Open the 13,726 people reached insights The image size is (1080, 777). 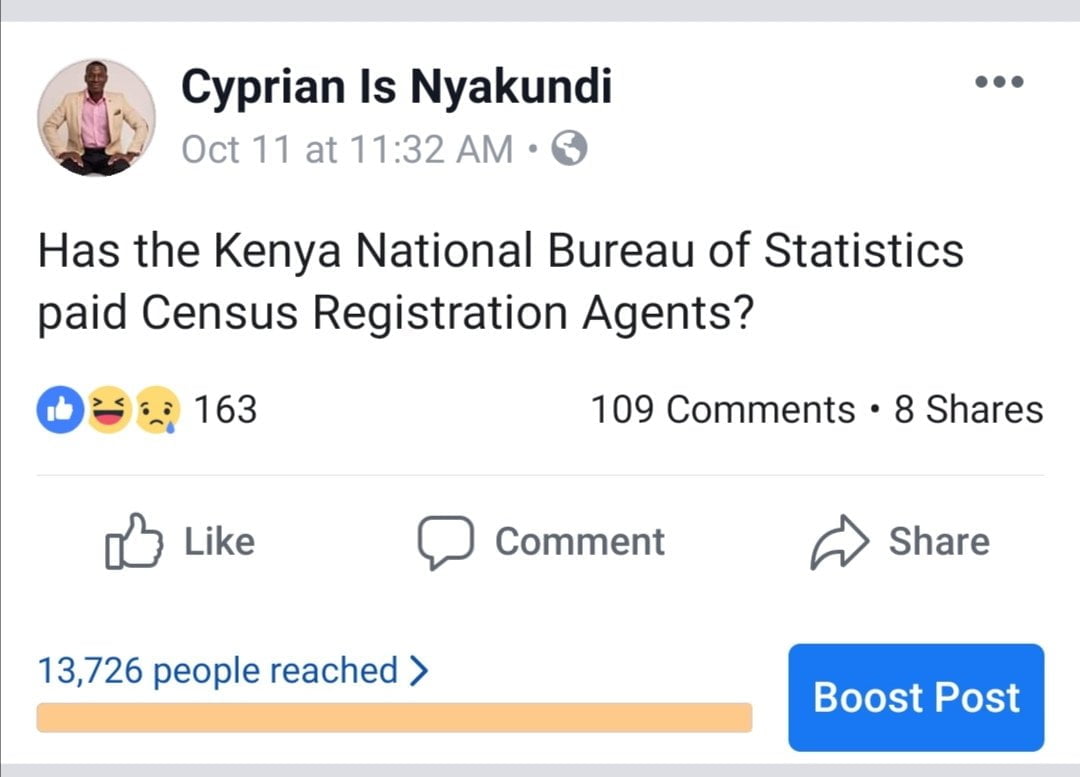tap(218, 670)
